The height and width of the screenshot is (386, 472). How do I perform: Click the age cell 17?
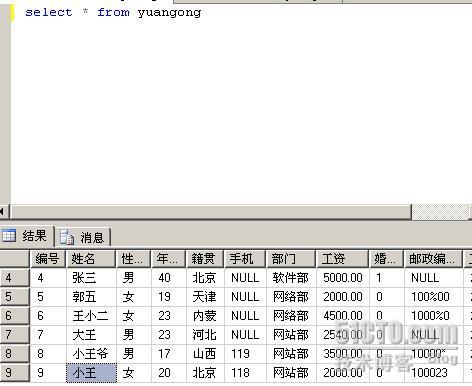coord(168,354)
